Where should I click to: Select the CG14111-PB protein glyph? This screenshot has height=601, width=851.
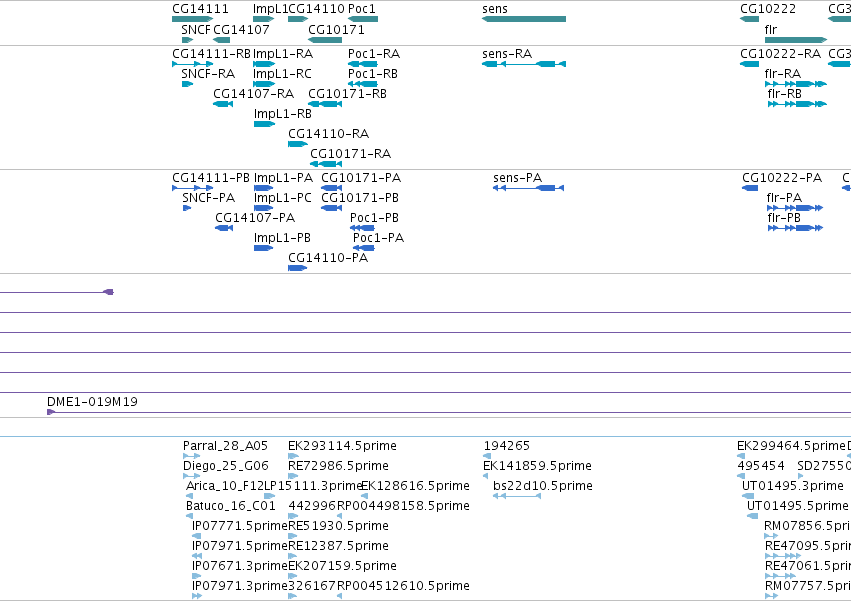pyautogui.click(x=192, y=188)
